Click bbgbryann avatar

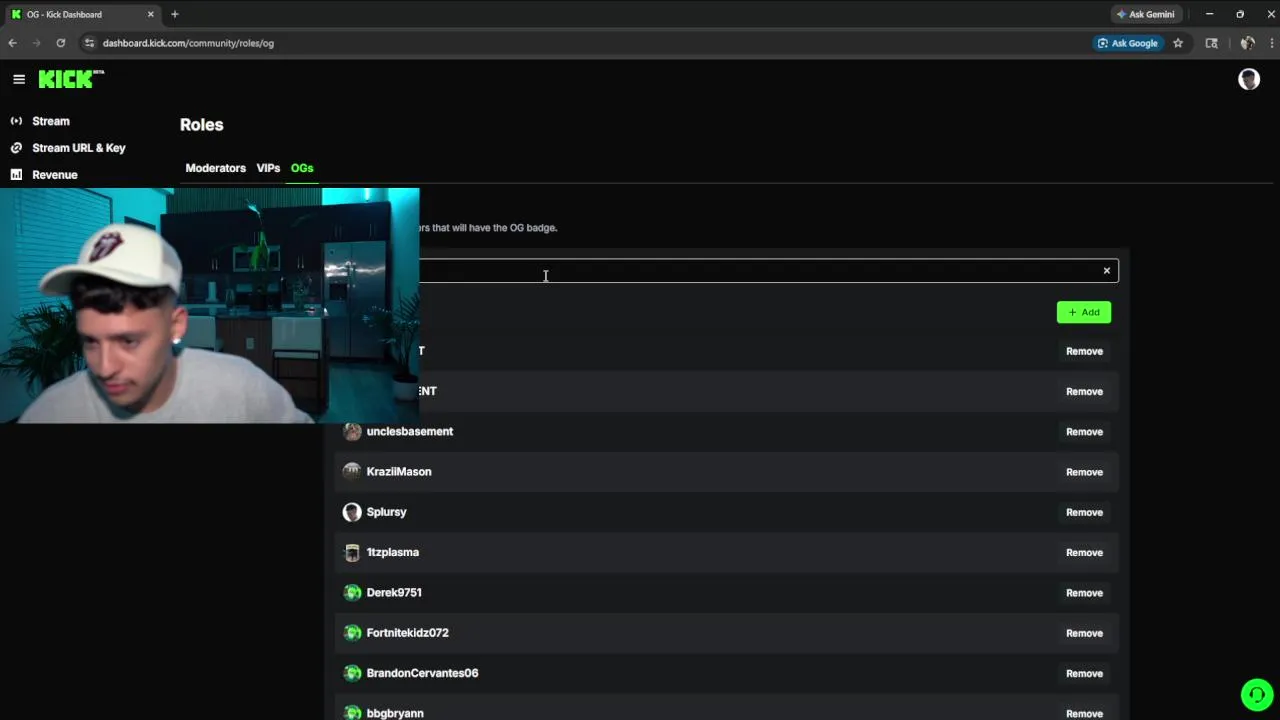[x=352, y=712]
